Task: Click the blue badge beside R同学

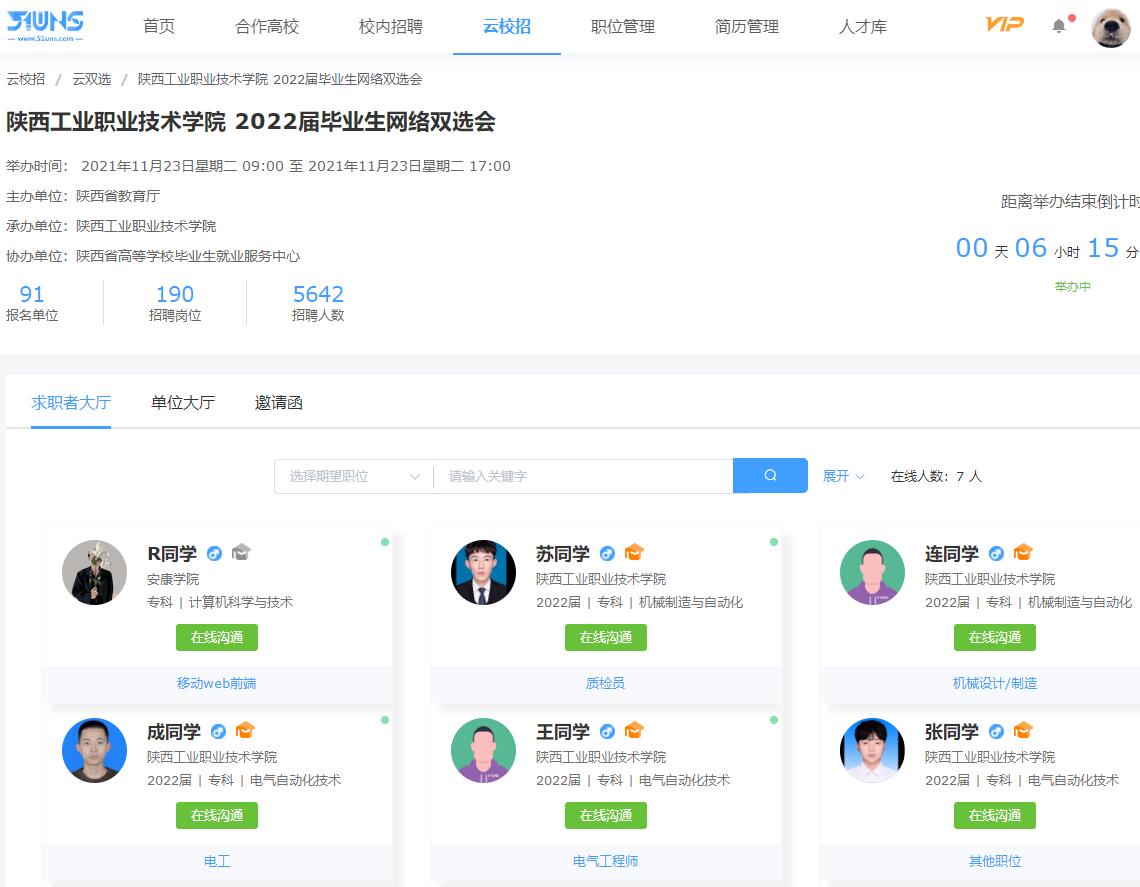Action: [214, 553]
